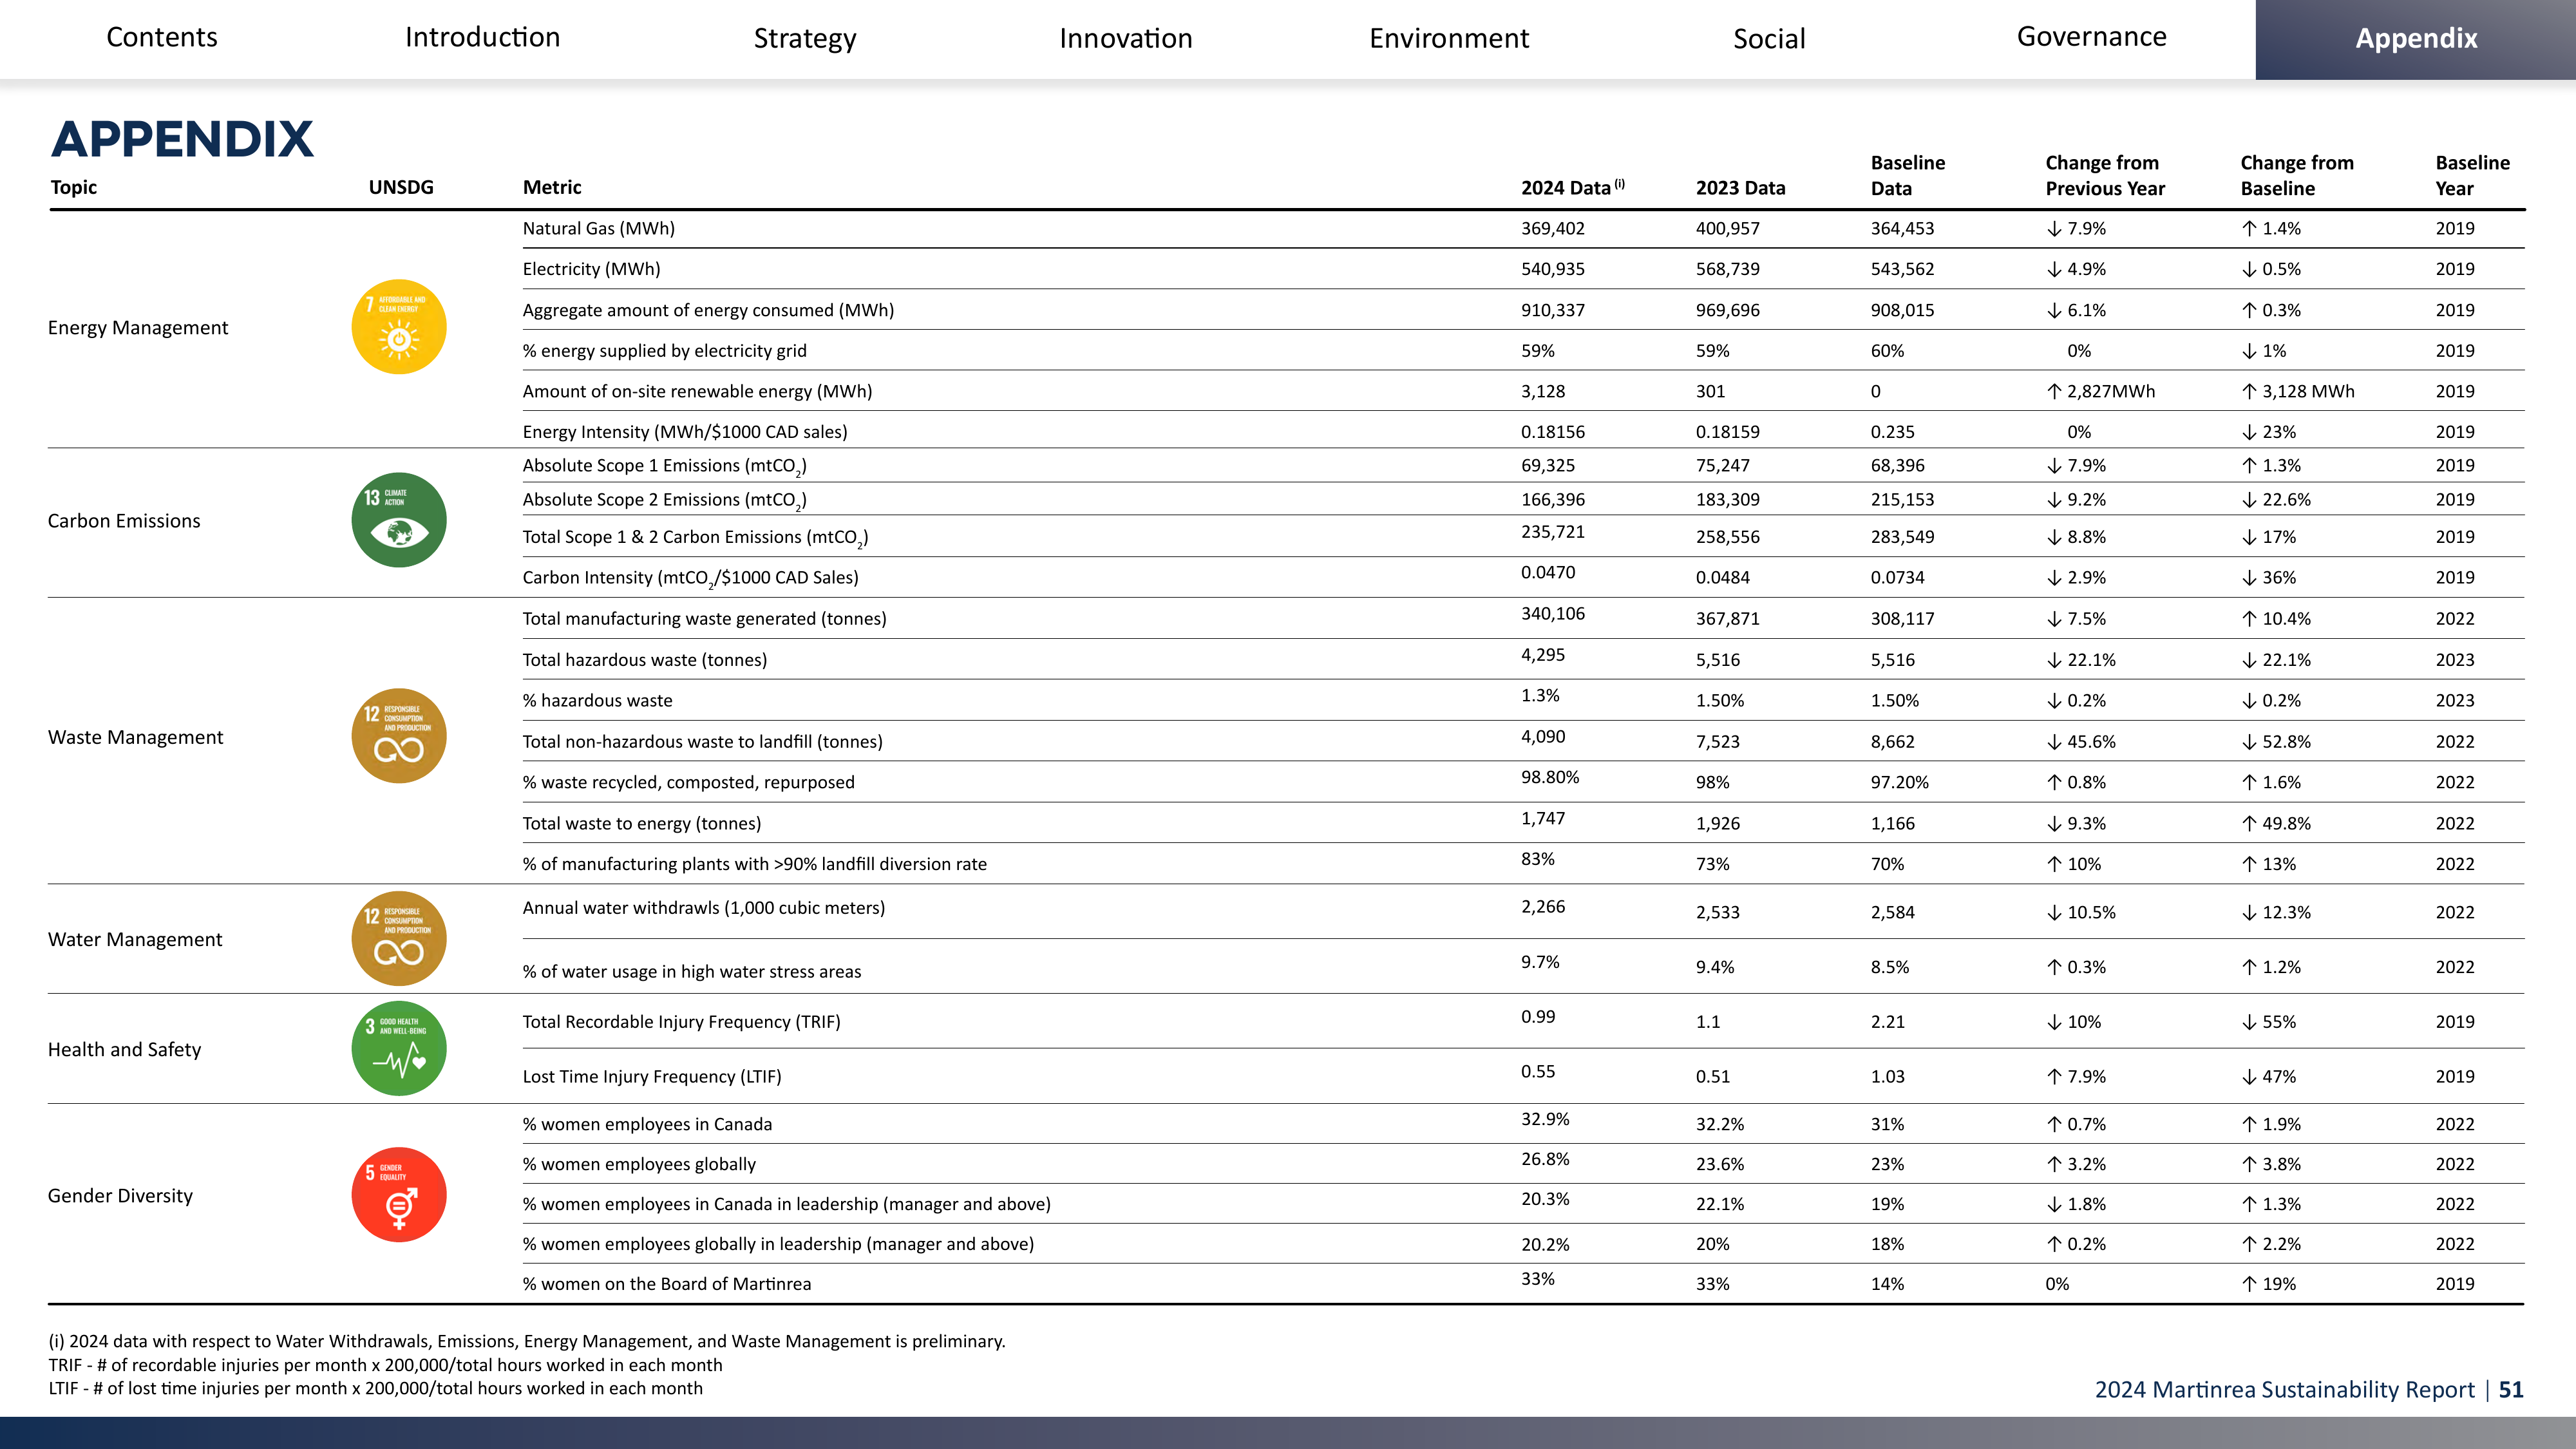Screen dimensions: 2576x1449
Task: Click the 'Gender Diversity' topic label
Action: point(120,1196)
